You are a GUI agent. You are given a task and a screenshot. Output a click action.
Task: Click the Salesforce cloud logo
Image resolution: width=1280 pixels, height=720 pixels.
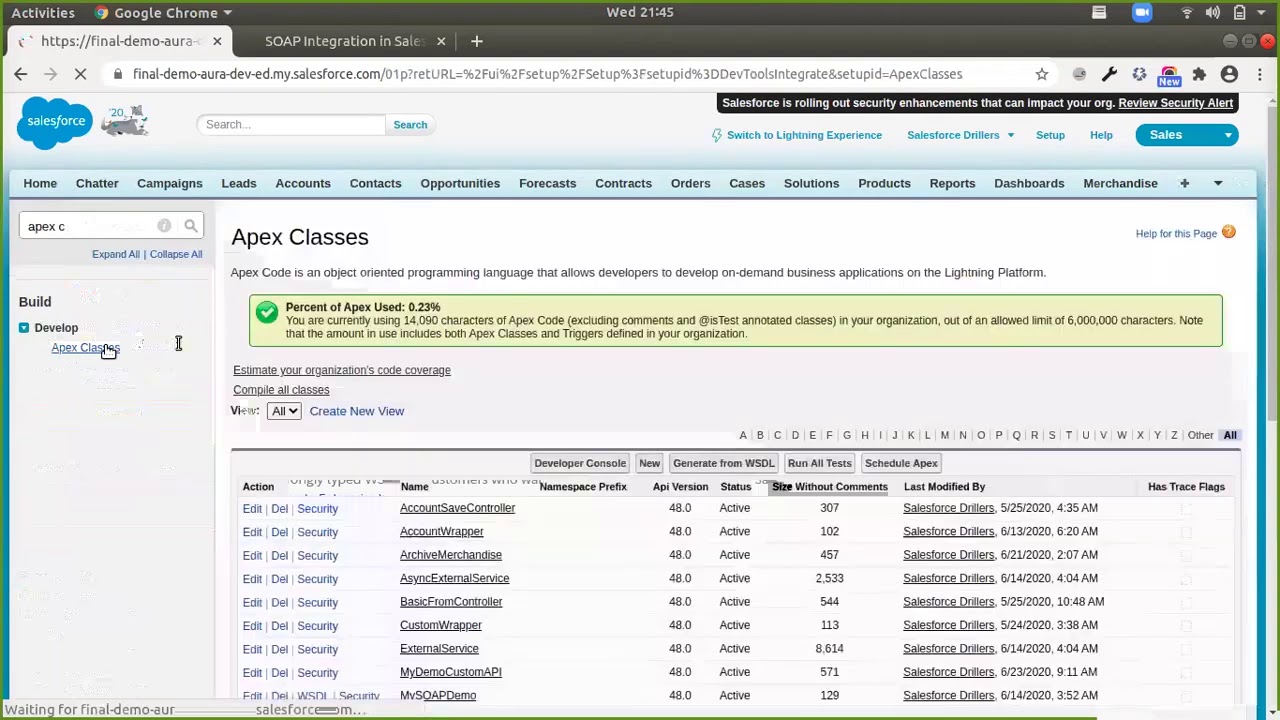[x=55, y=122]
